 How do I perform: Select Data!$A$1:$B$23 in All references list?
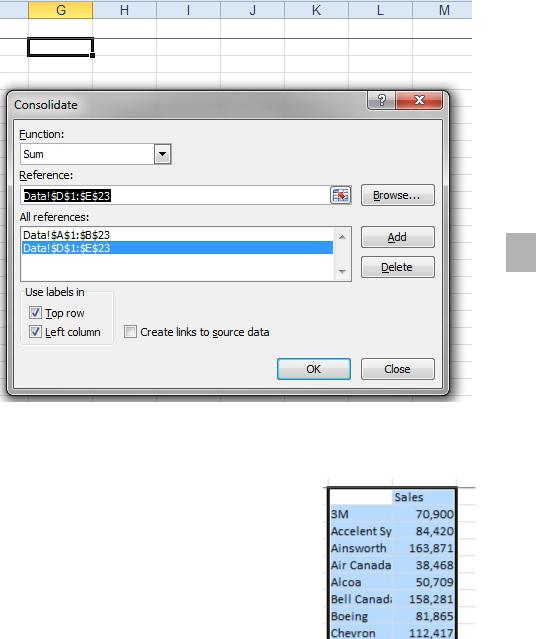pyautogui.click(x=177, y=235)
